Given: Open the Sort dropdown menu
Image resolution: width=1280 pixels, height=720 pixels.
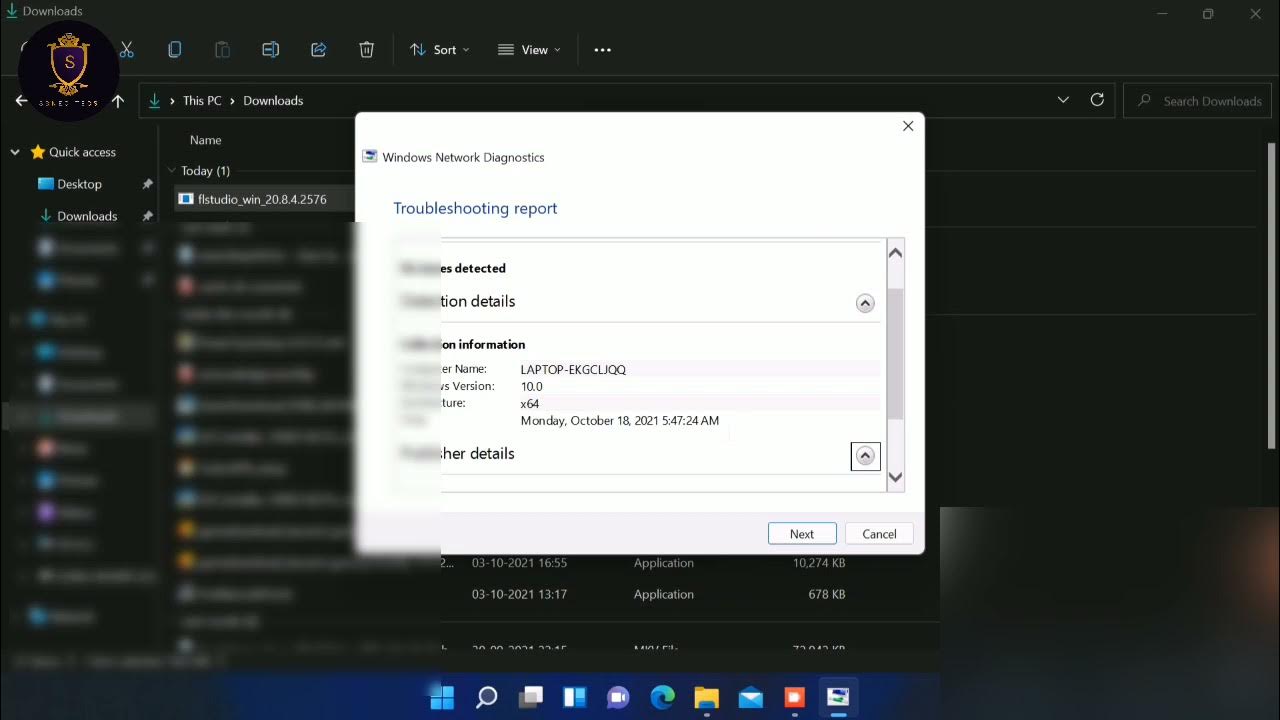Looking at the screenshot, I should pos(439,49).
